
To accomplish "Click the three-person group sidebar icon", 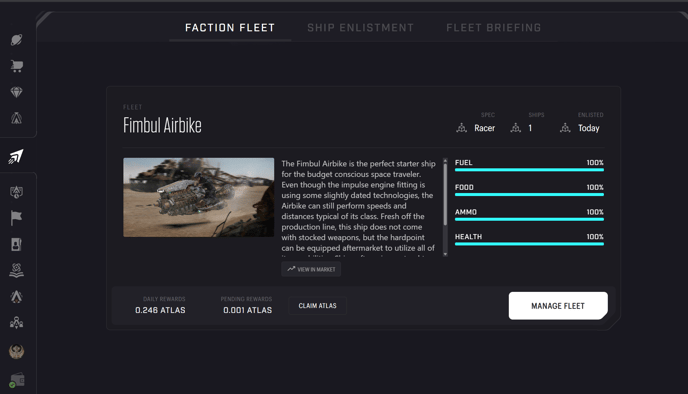I will coord(17,323).
